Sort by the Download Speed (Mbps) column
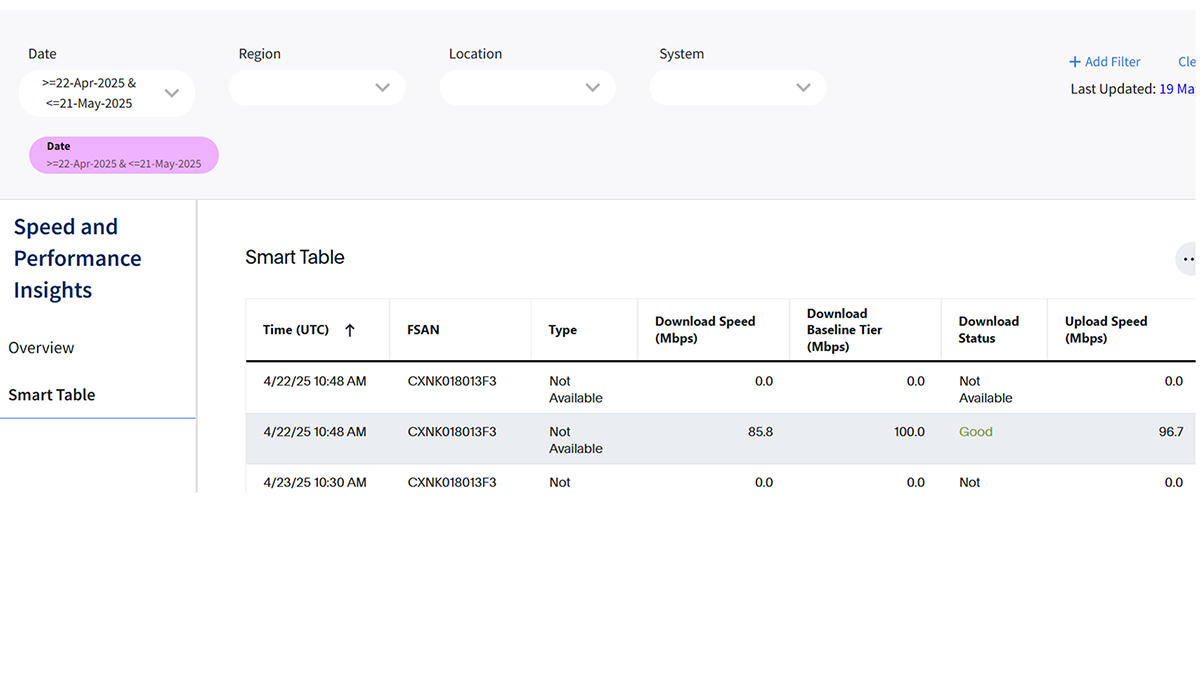The width and height of the screenshot is (1200, 675). (x=705, y=330)
